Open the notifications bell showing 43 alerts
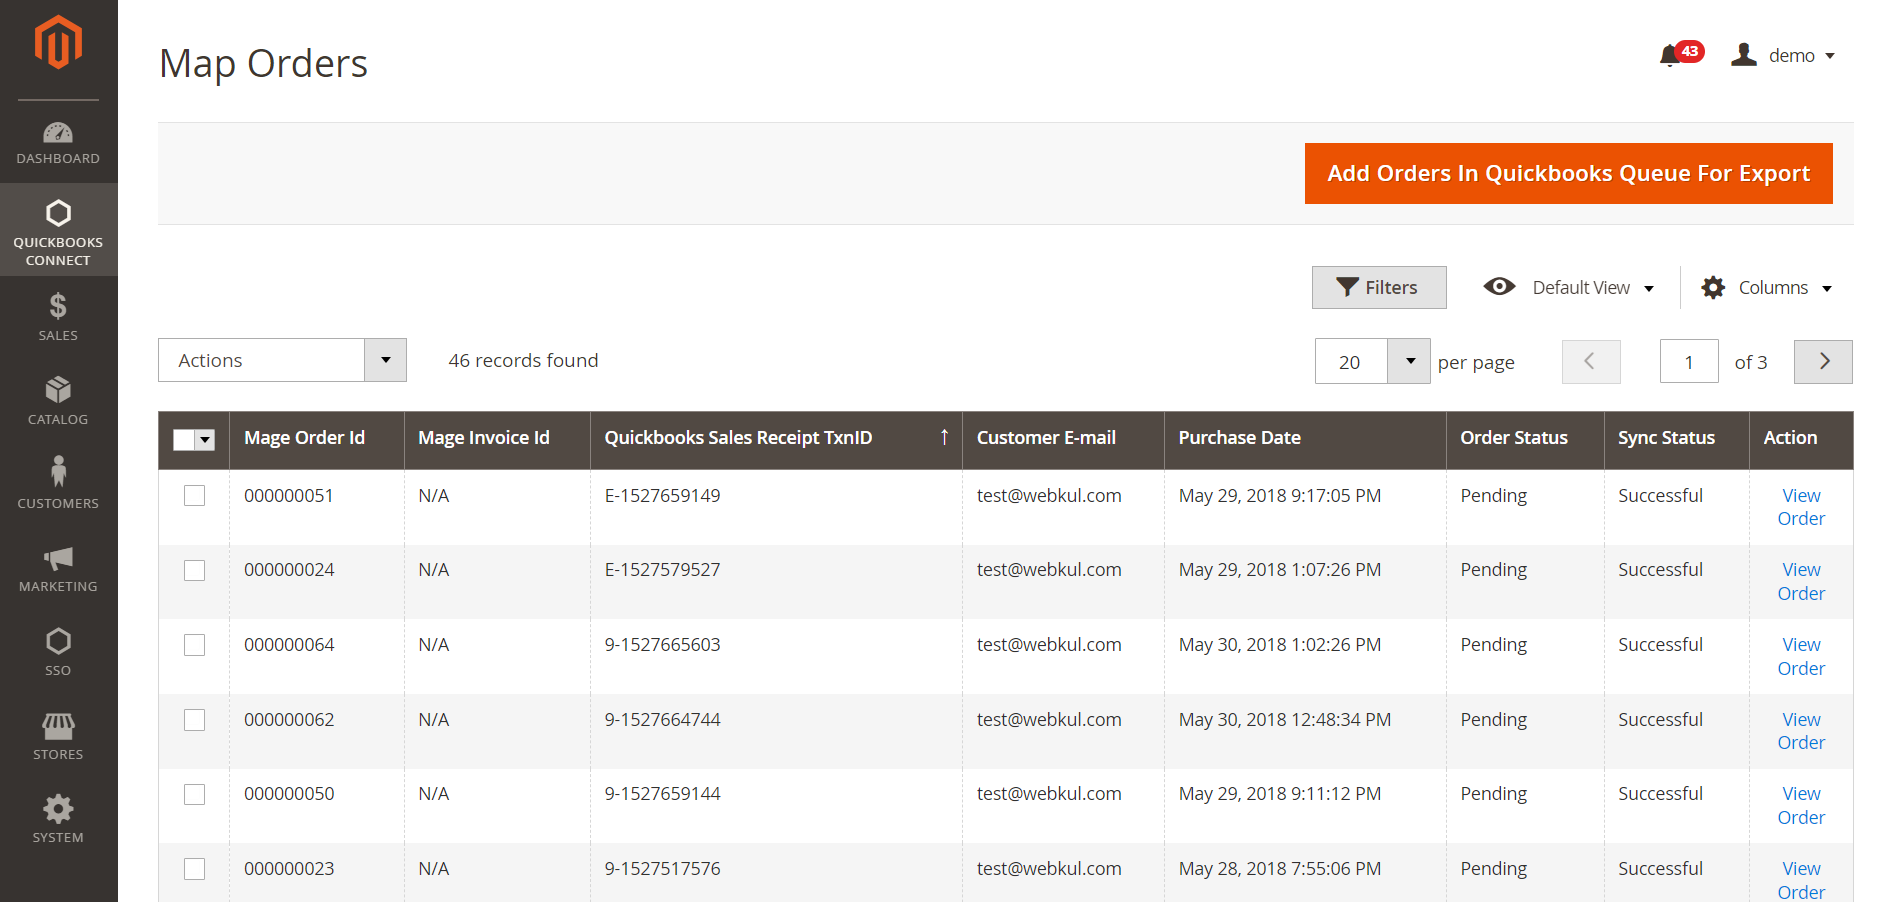This screenshot has width=1890, height=902. click(x=1671, y=55)
